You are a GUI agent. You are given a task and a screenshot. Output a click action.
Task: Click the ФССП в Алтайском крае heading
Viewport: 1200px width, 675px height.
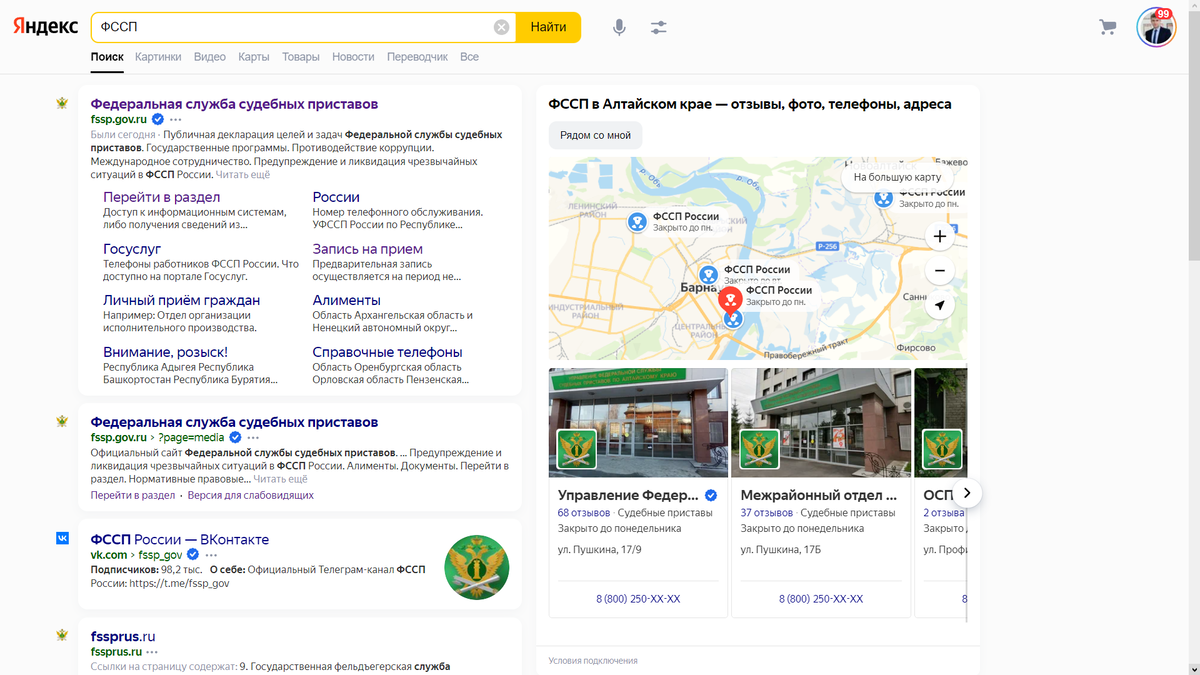tap(750, 104)
